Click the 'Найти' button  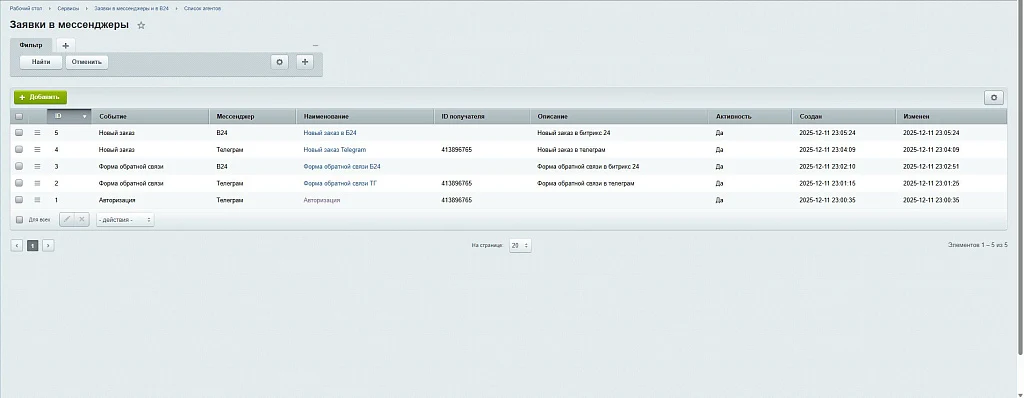point(41,62)
